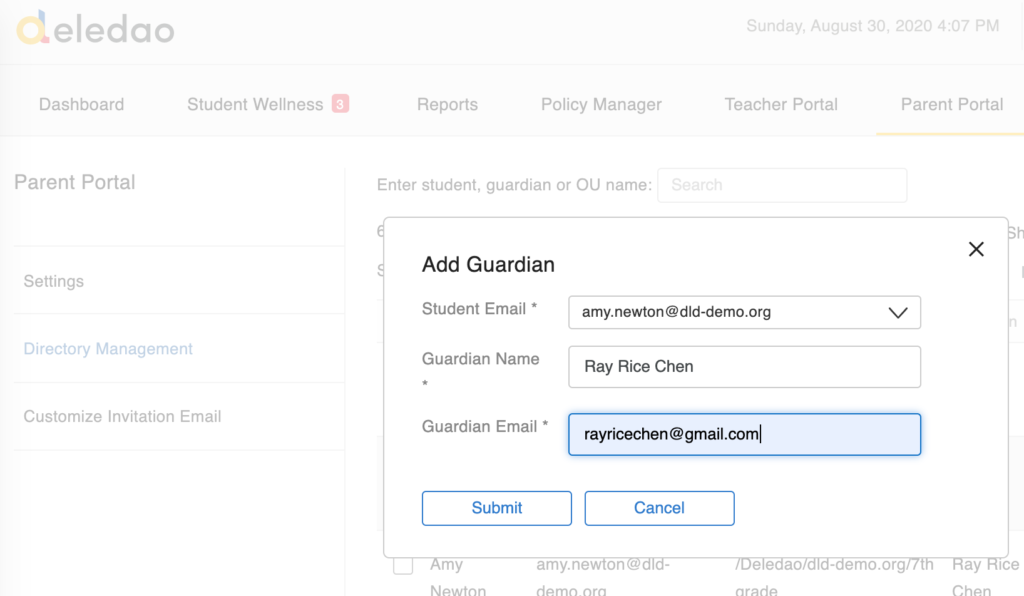Click the Deledao logo
The width and height of the screenshot is (1024, 596).
click(x=95, y=28)
